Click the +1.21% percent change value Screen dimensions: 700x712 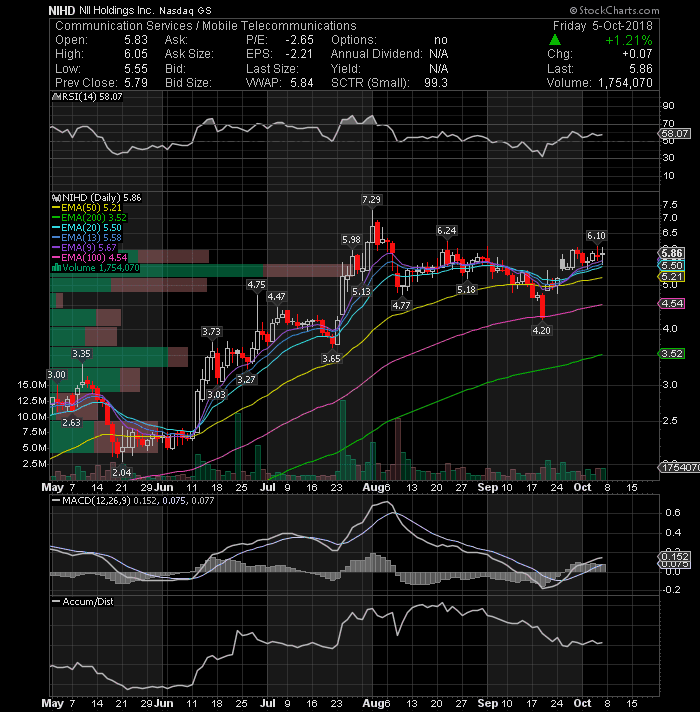(x=629, y=40)
